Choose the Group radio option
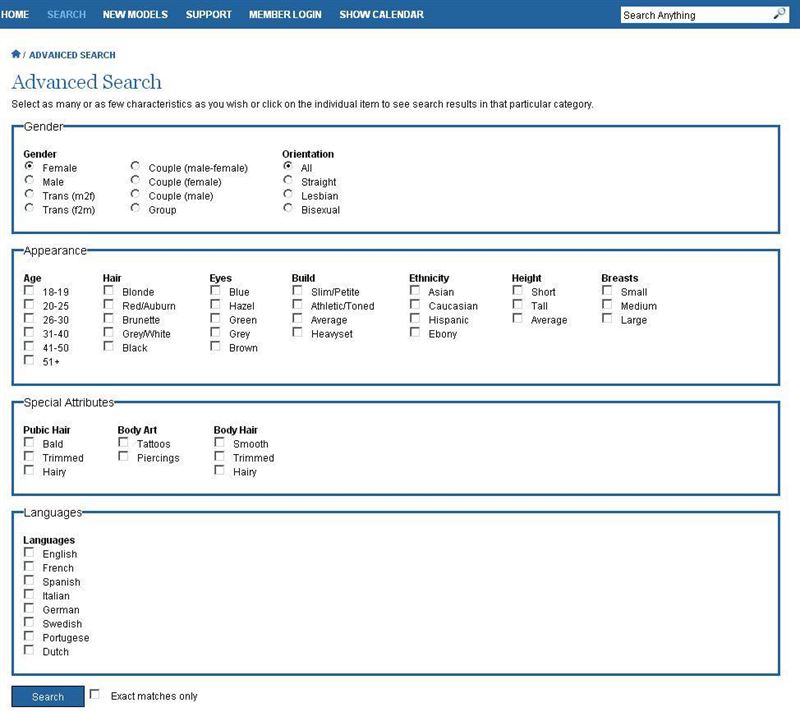The width and height of the screenshot is (800, 712). pos(135,208)
